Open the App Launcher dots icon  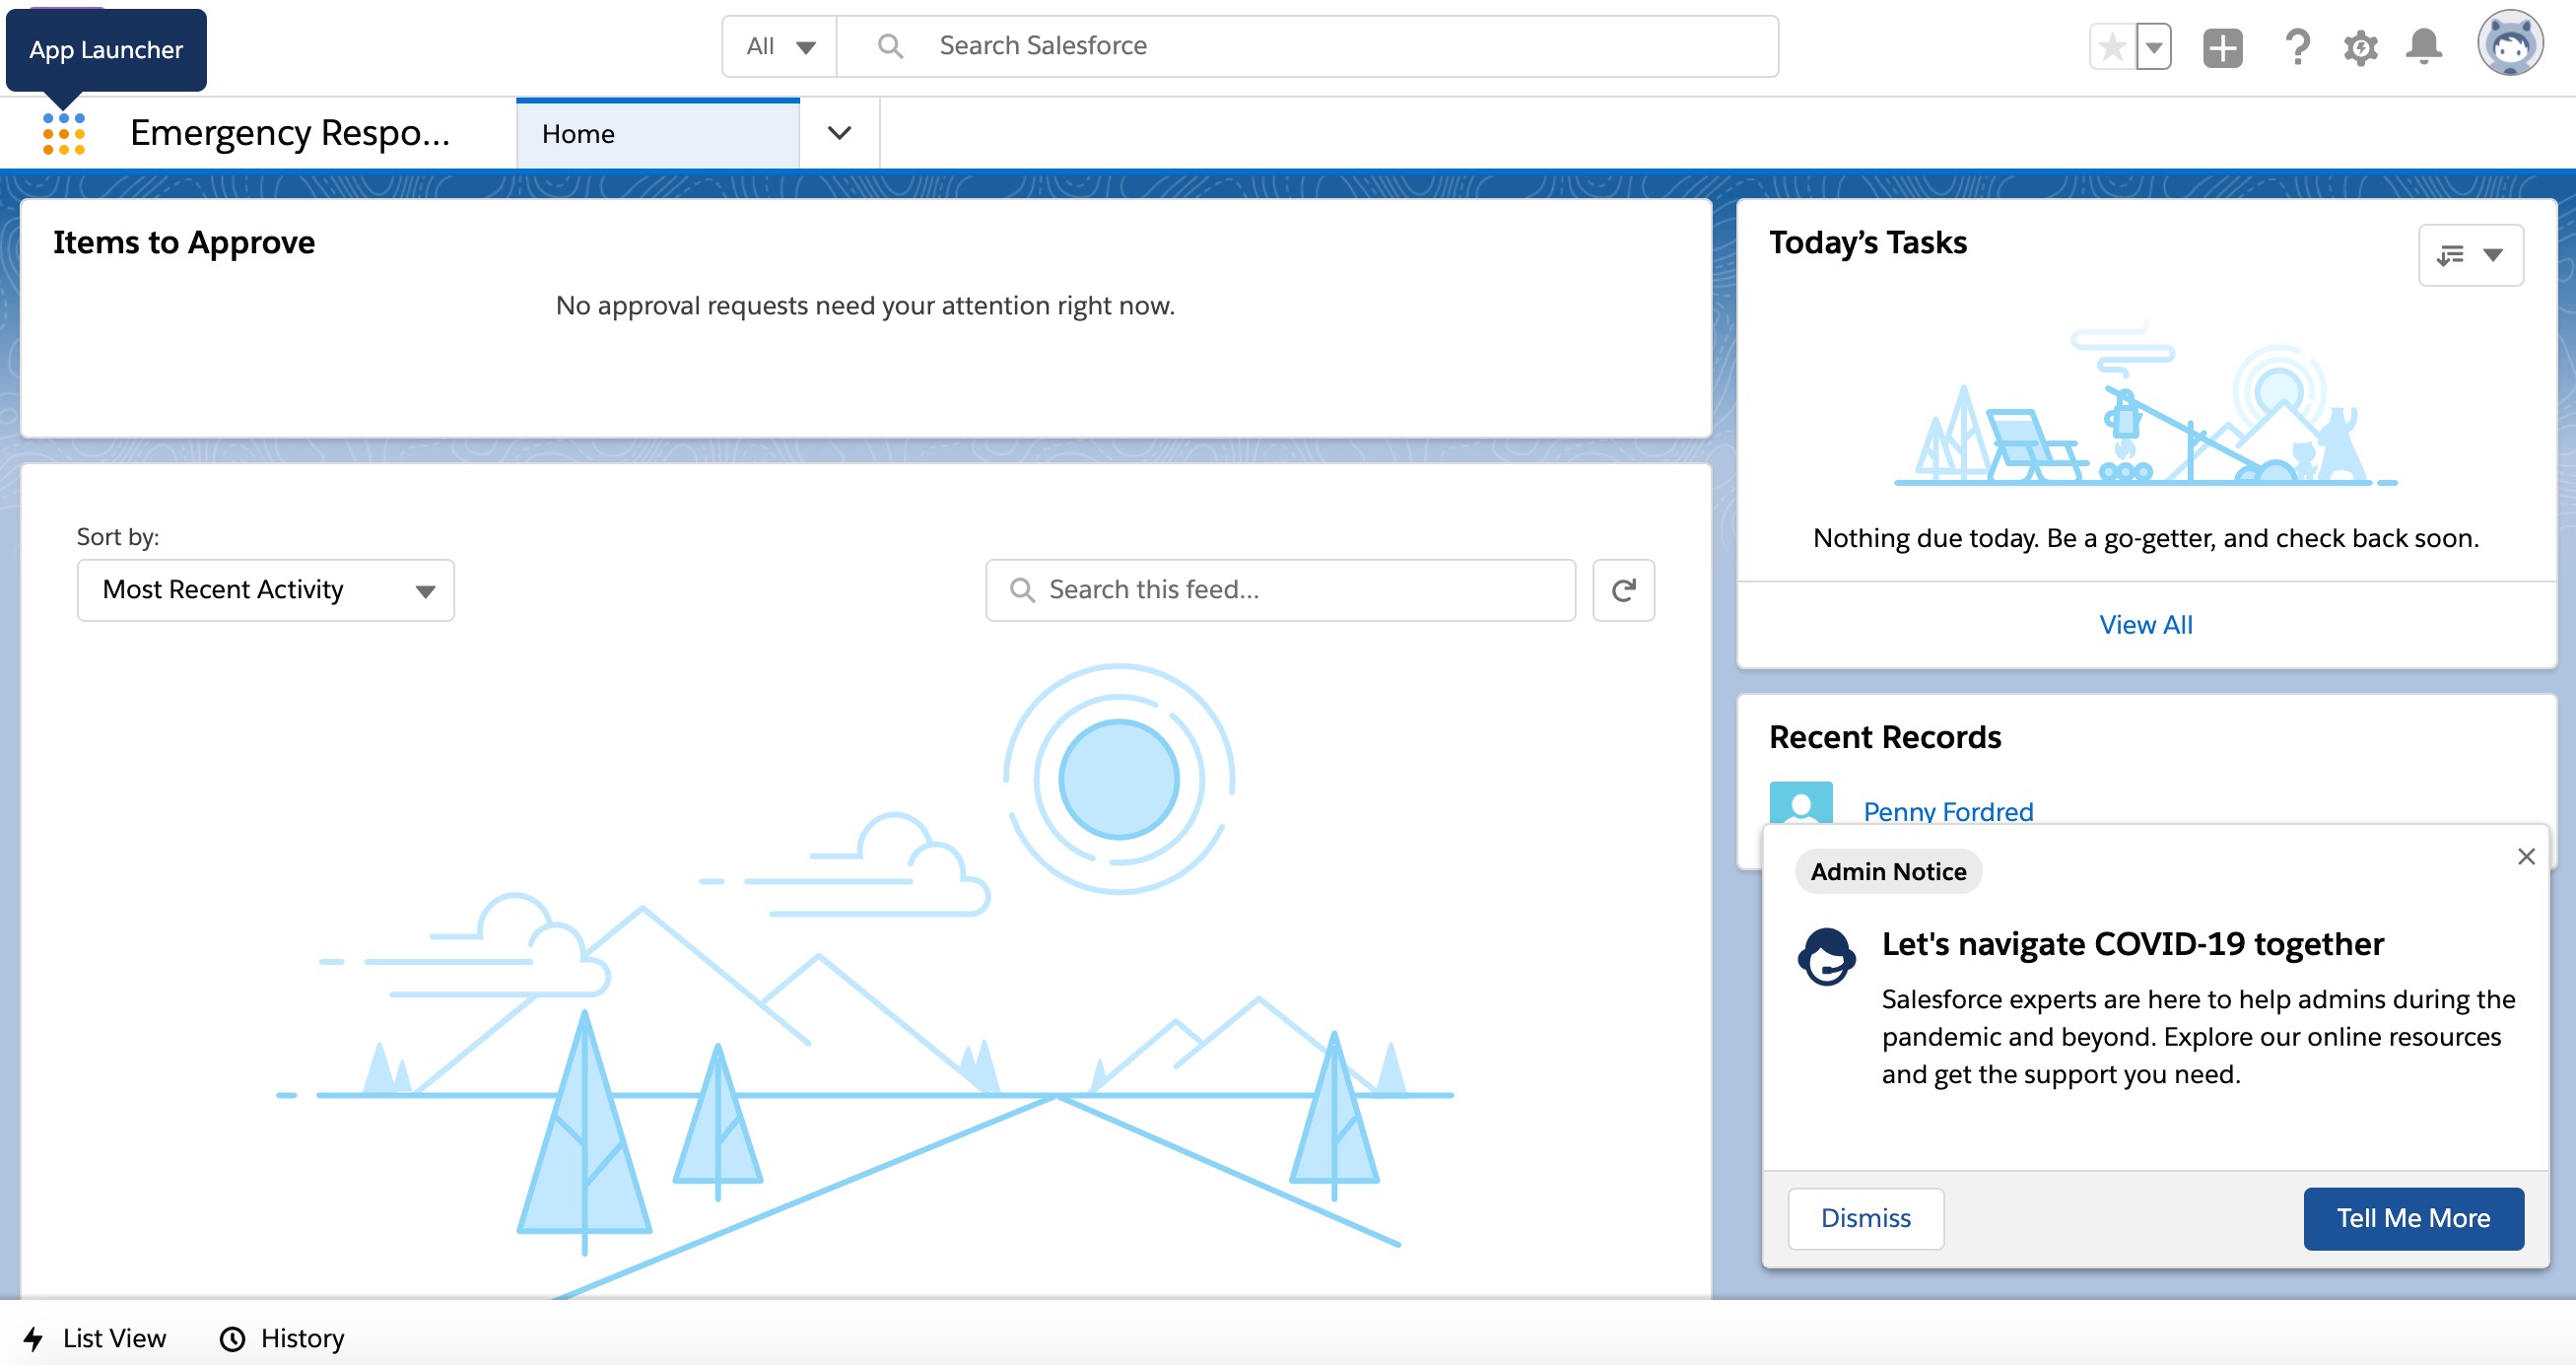point(64,134)
